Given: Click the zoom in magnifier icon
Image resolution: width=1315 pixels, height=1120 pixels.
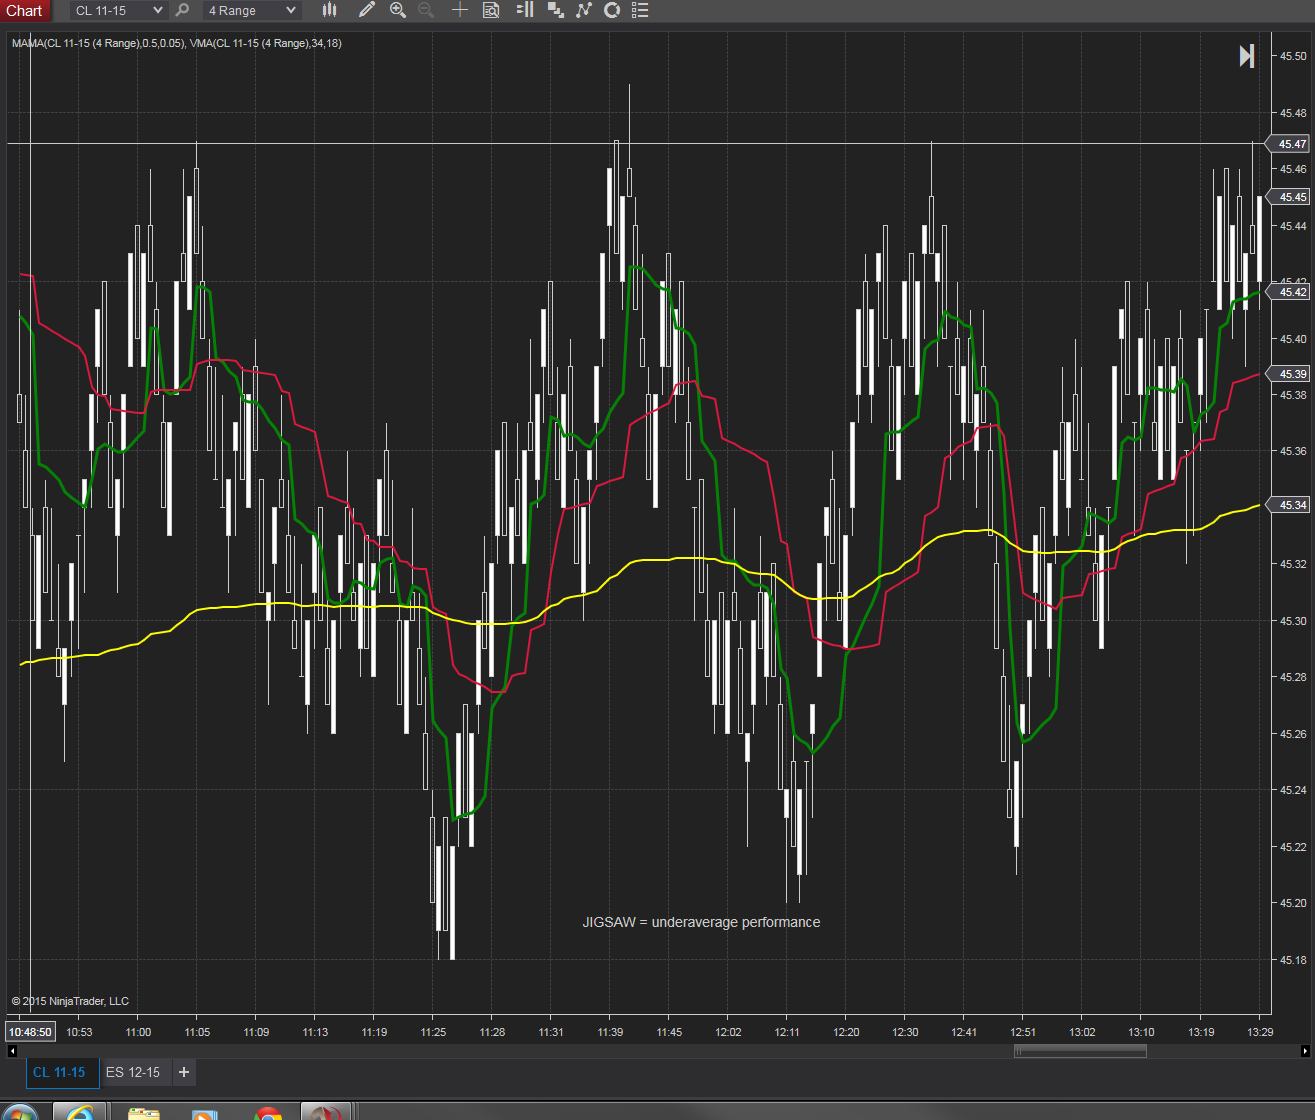Looking at the screenshot, I should (398, 10).
